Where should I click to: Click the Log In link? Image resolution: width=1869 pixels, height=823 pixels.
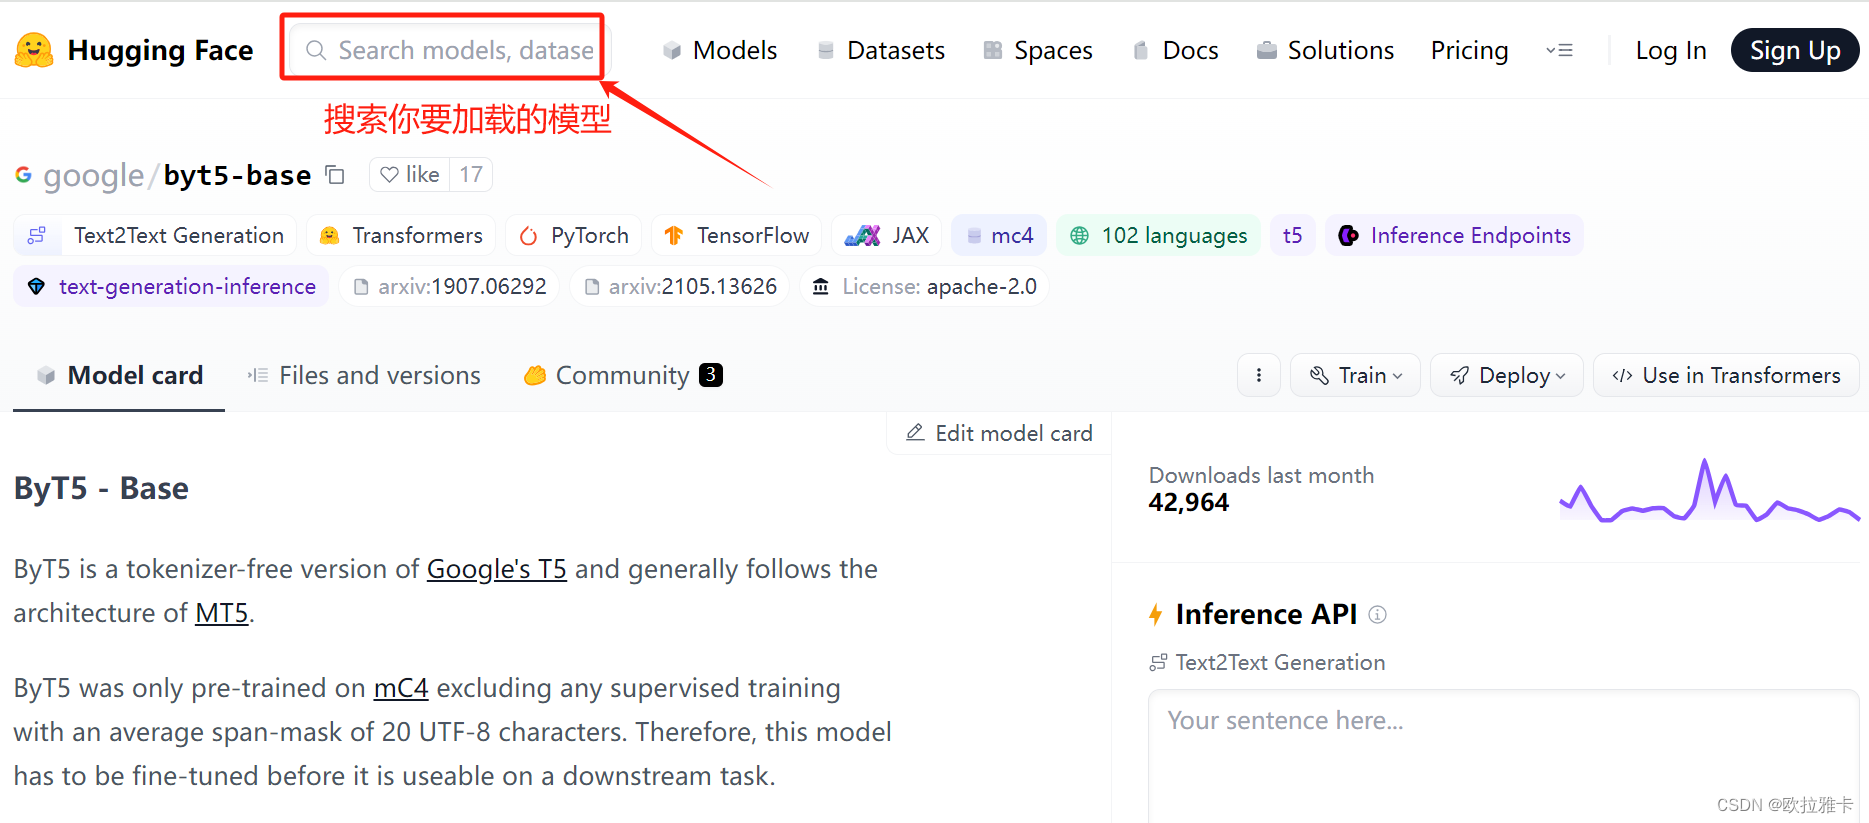pyautogui.click(x=1671, y=50)
